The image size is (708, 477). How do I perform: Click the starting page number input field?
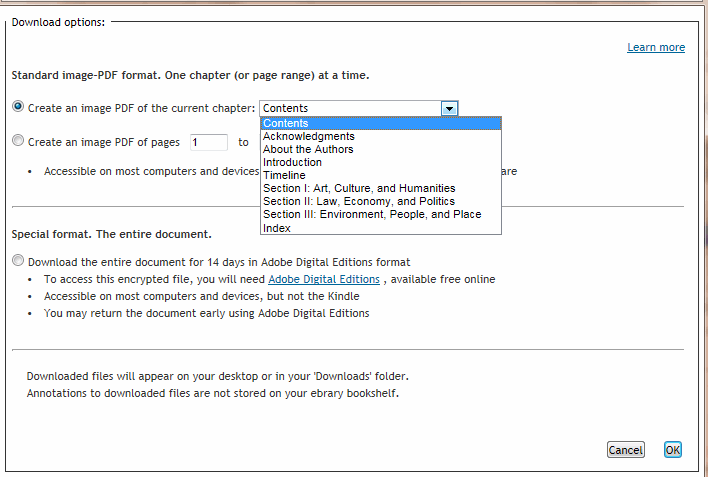(x=208, y=142)
